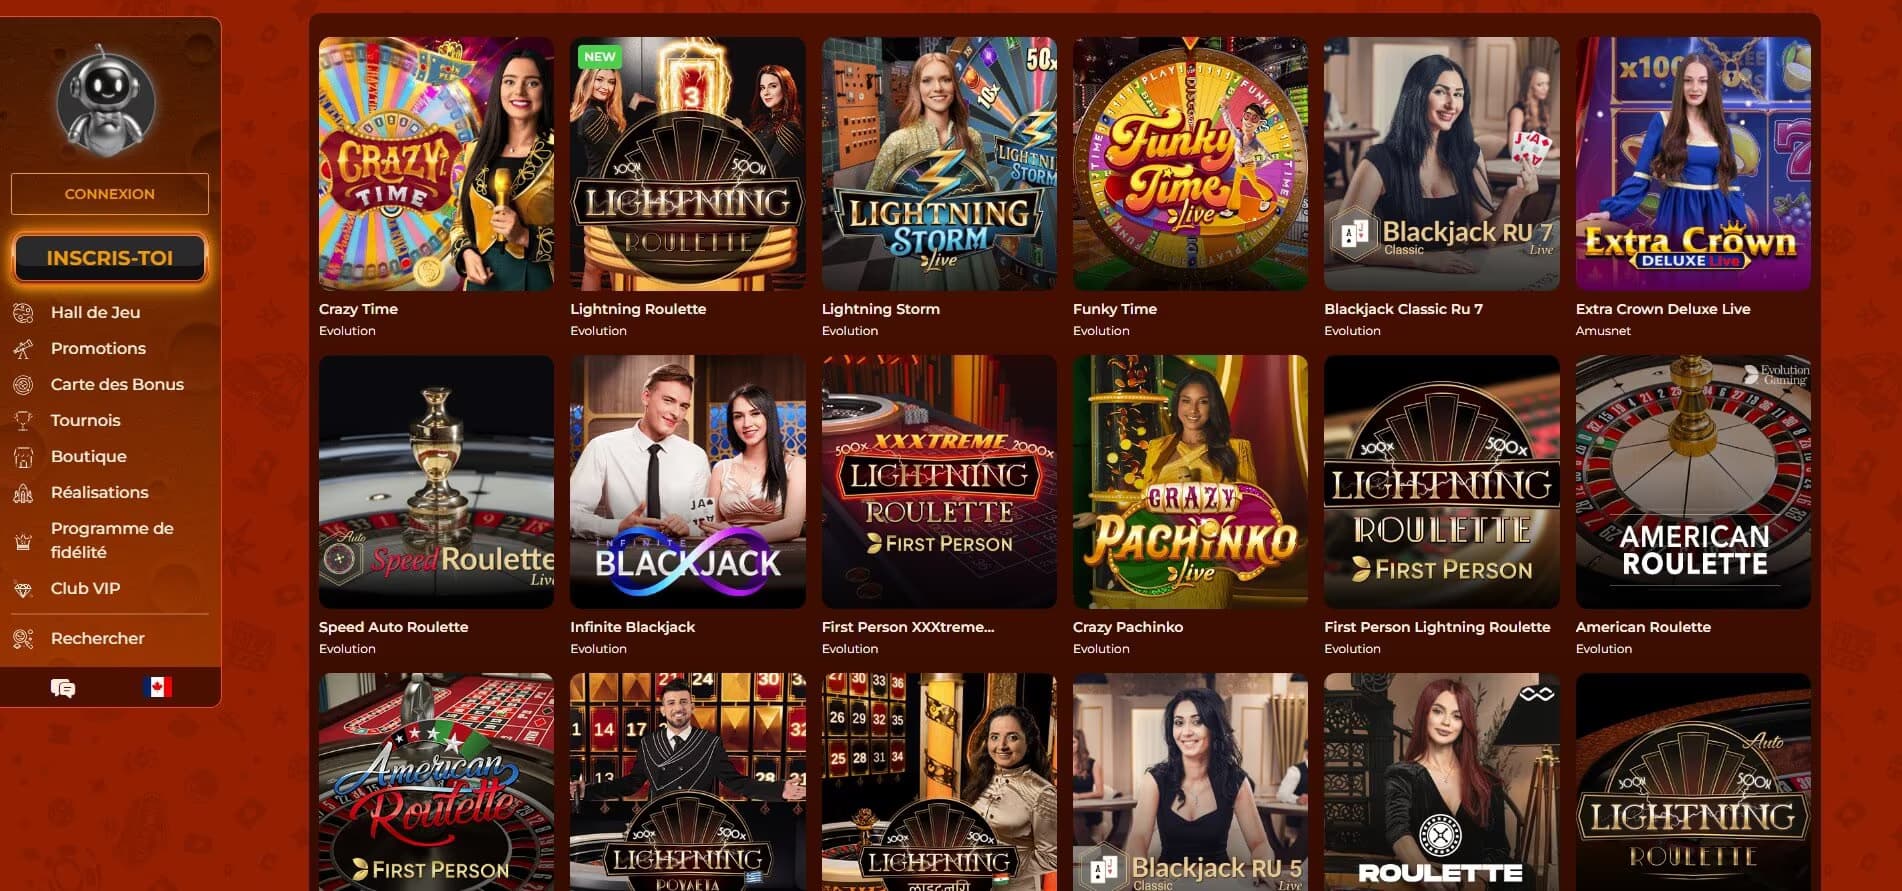This screenshot has height=891, width=1902.
Task: Click the Tournois trophy icon
Action: [23, 421]
